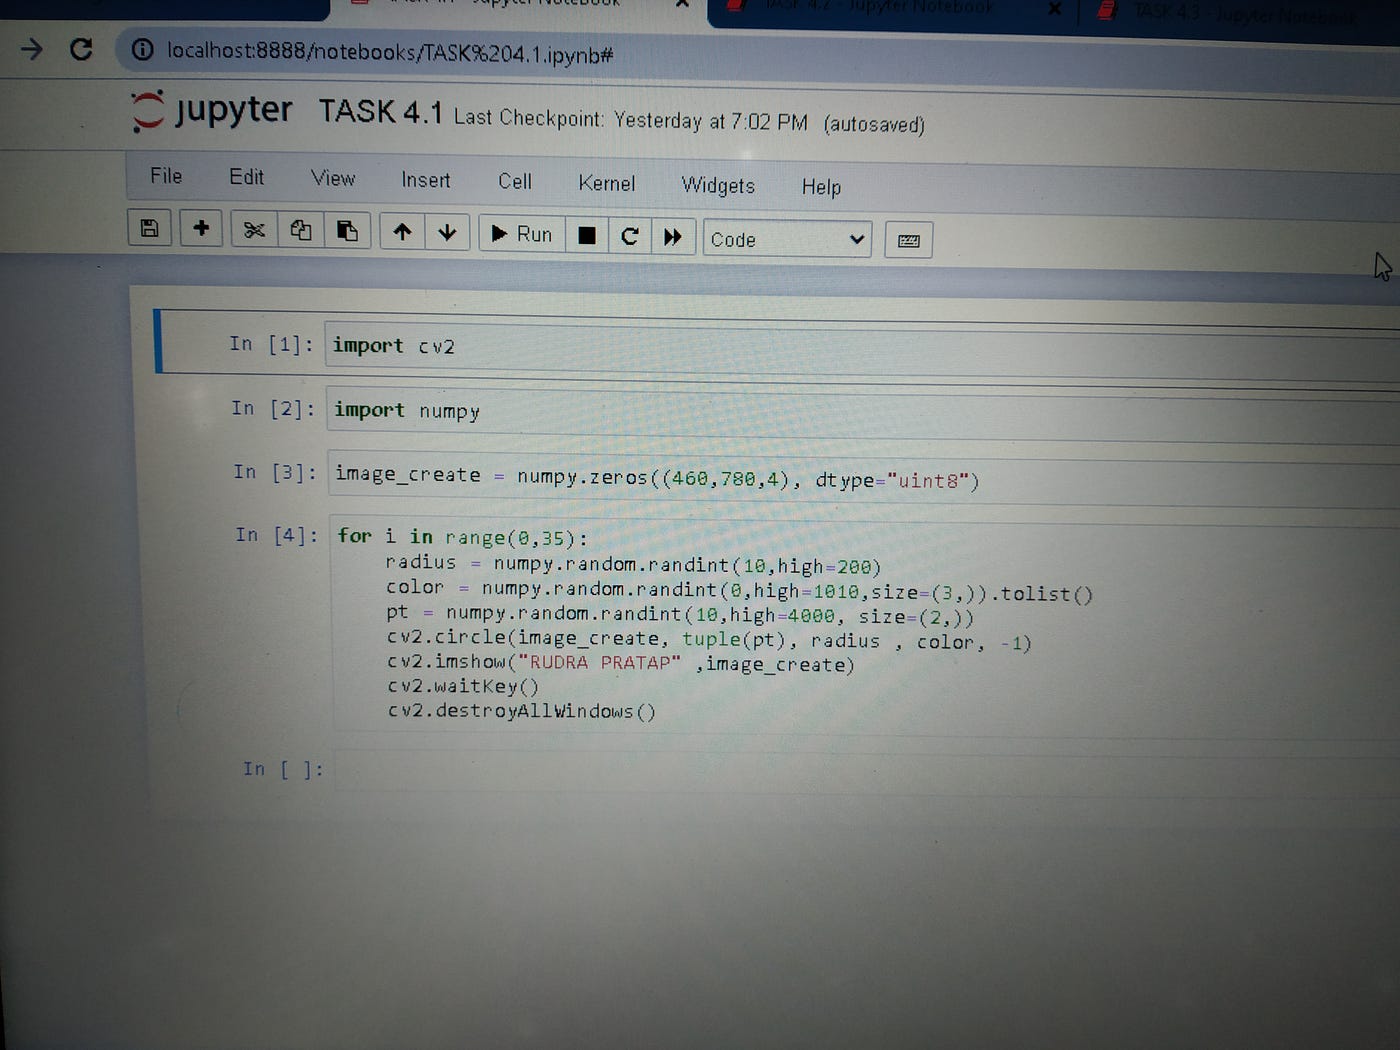
Task: Insert a new cell using the plus icon
Action: coord(201,229)
